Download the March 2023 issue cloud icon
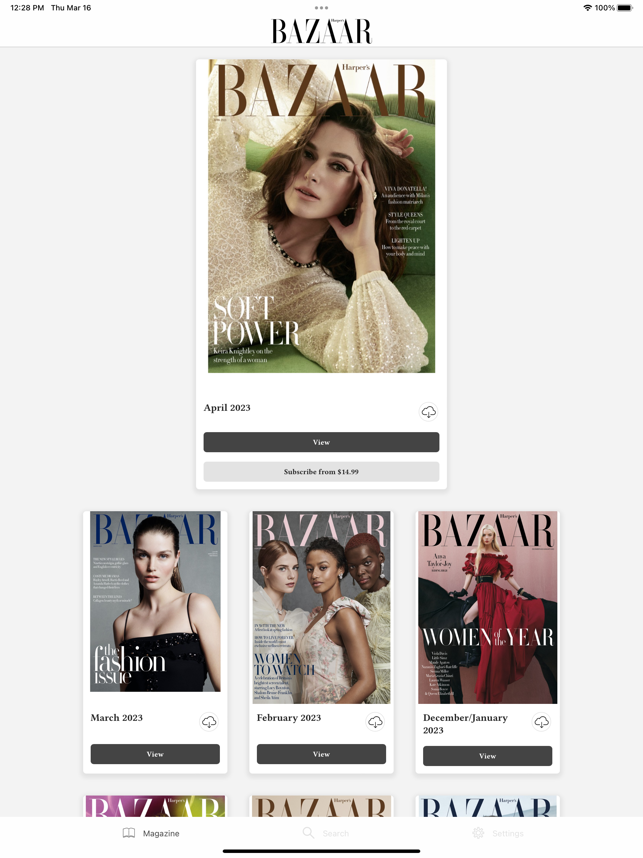This screenshot has height=858, width=643. coord(209,722)
